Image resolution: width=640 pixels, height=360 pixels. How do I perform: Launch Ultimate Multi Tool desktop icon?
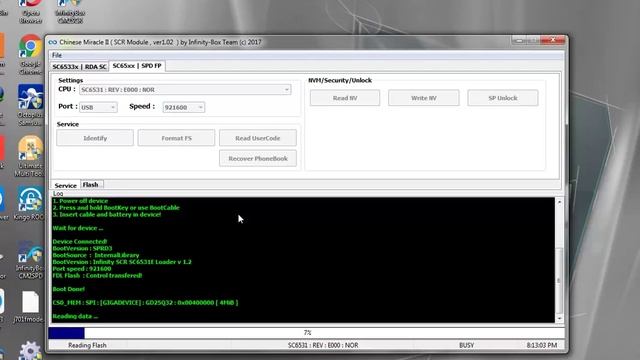click(x=29, y=156)
